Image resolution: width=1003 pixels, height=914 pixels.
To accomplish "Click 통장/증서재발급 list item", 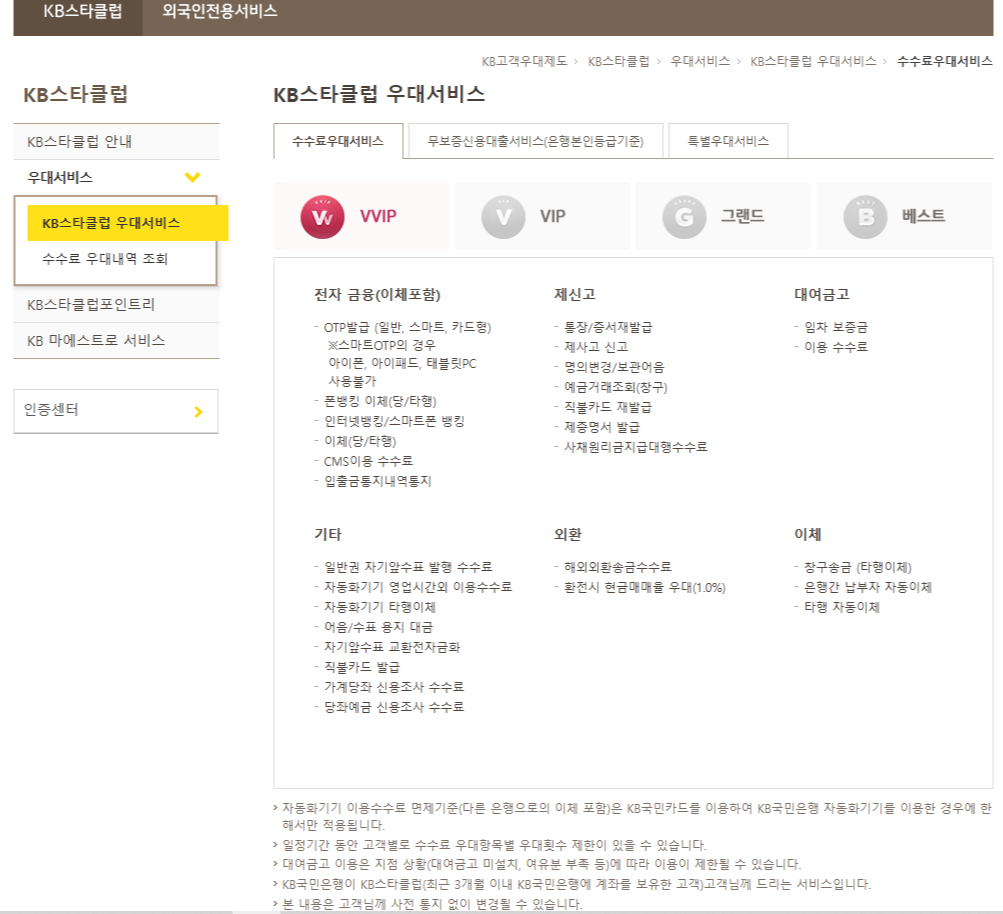I will coord(608,327).
